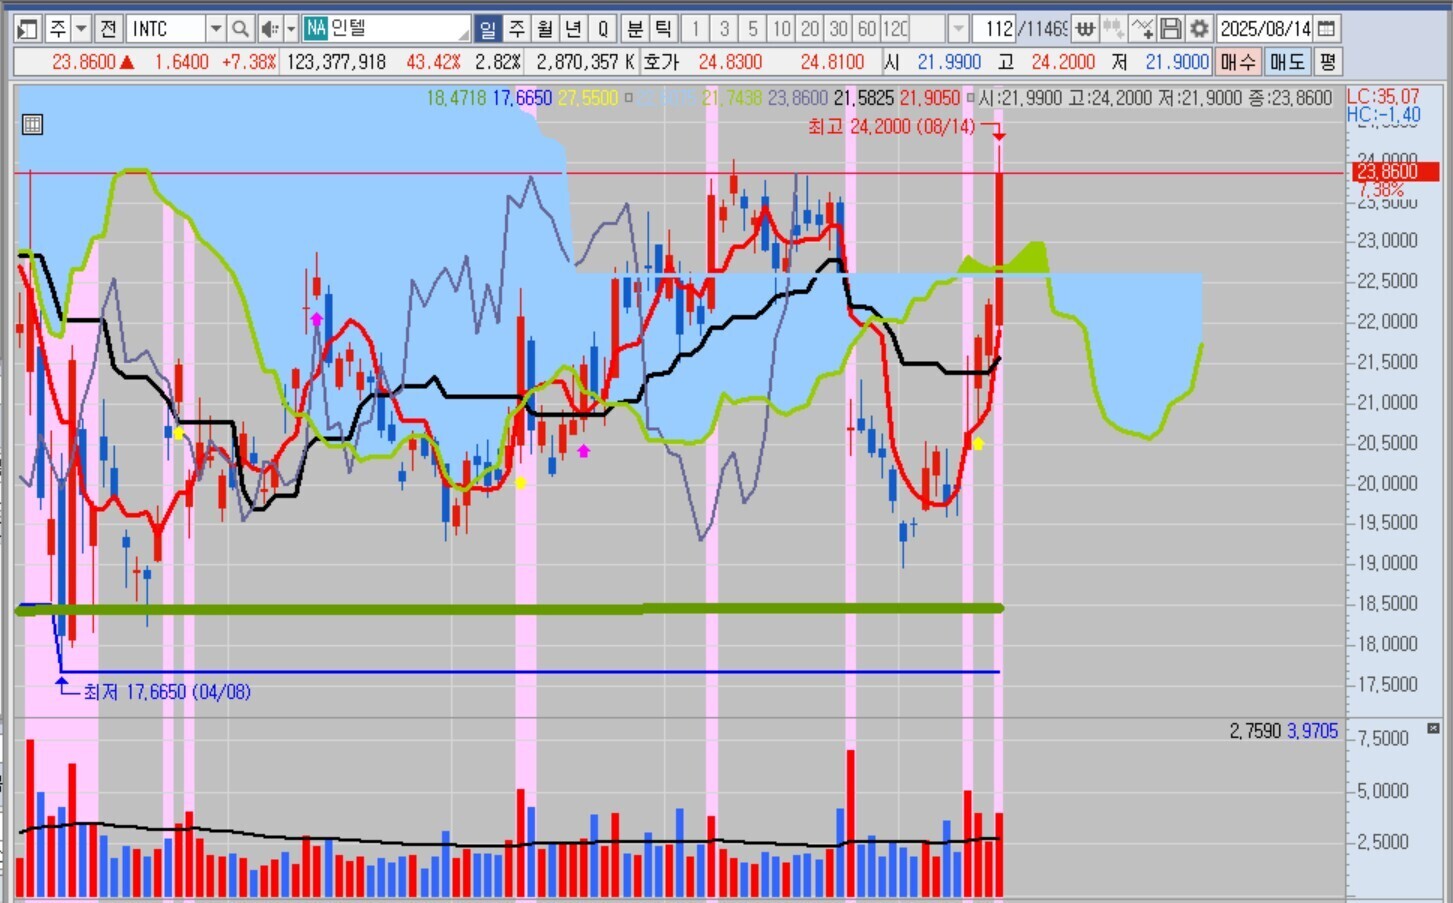1453x903 pixels.
Task: Switch chart to weekly 주 period
Action: tap(516, 29)
